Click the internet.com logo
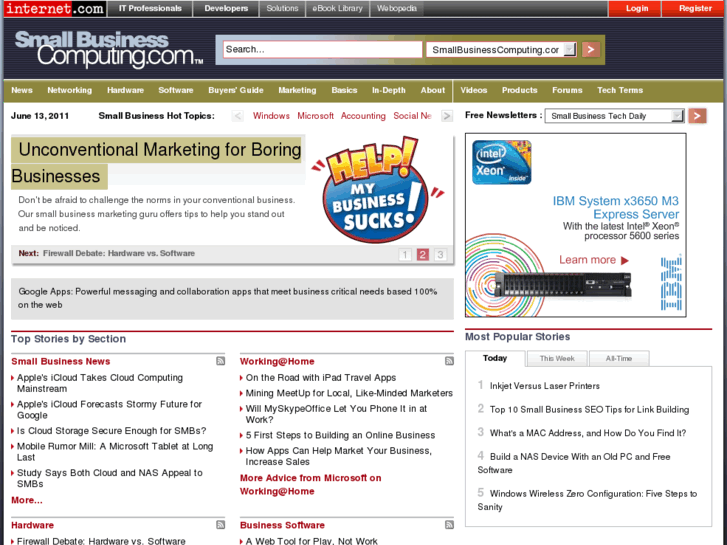The image size is (727, 545). (x=55, y=8)
